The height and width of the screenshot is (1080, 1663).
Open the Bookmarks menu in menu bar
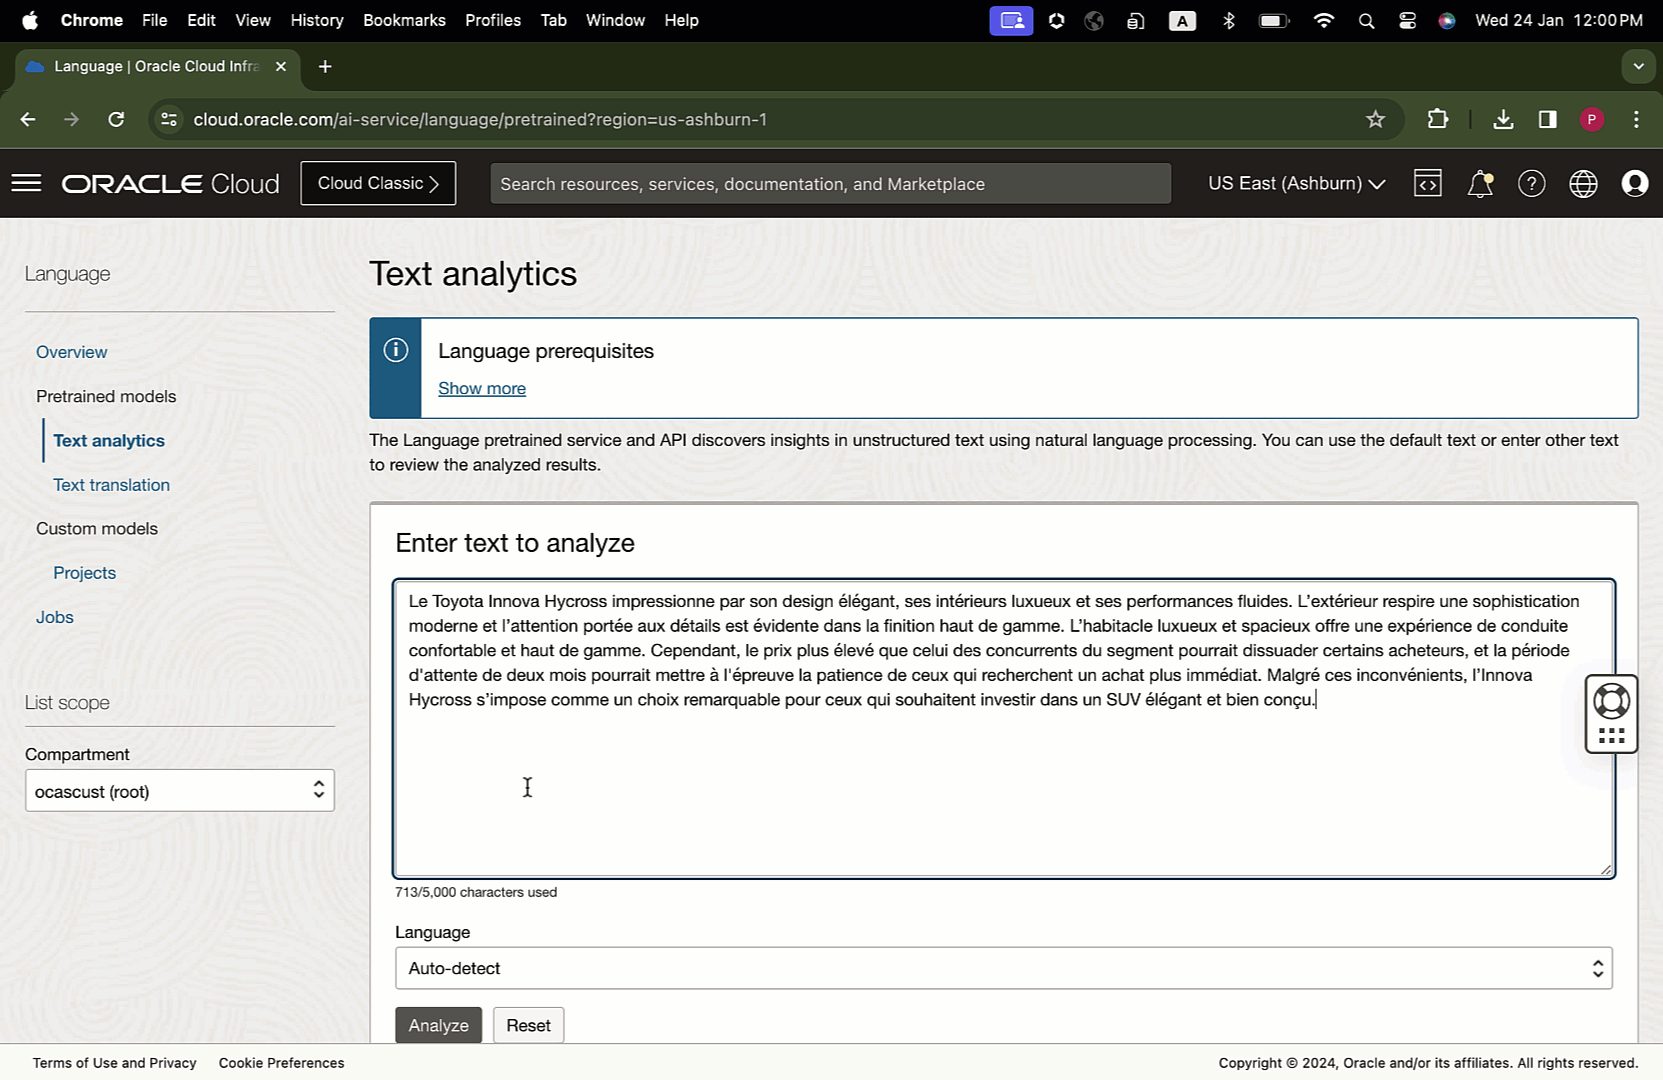[x=404, y=20]
